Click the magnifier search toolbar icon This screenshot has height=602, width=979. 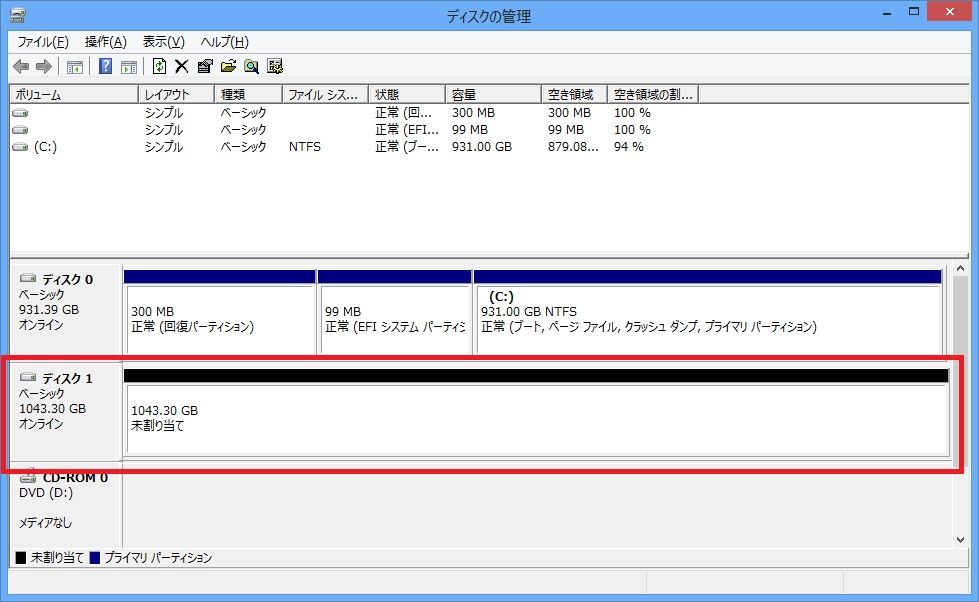(251, 66)
